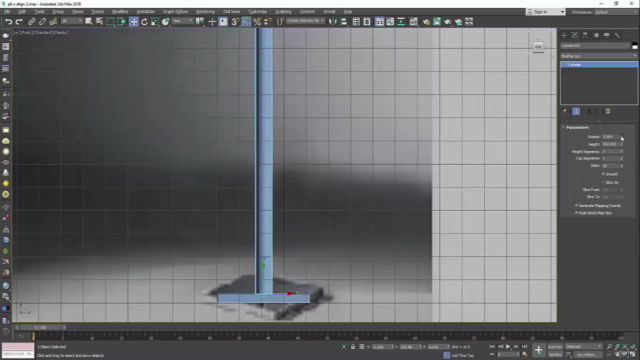Open the Select by Name dialog
This screenshot has height=360, width=640.
coord(99,22)
